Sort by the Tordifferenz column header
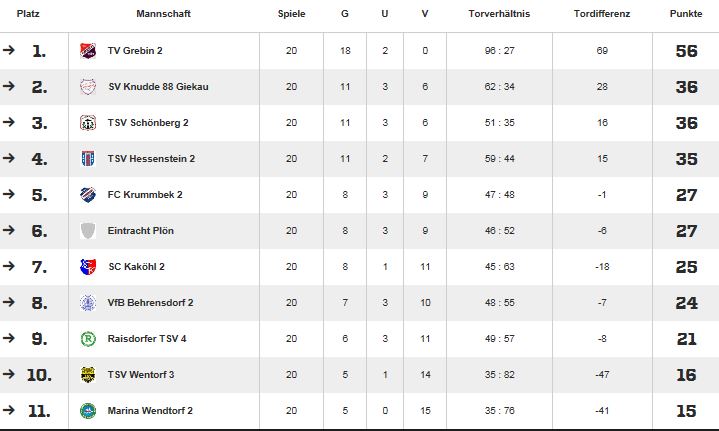This screenshot has width=719, height=431. [602, 14]
